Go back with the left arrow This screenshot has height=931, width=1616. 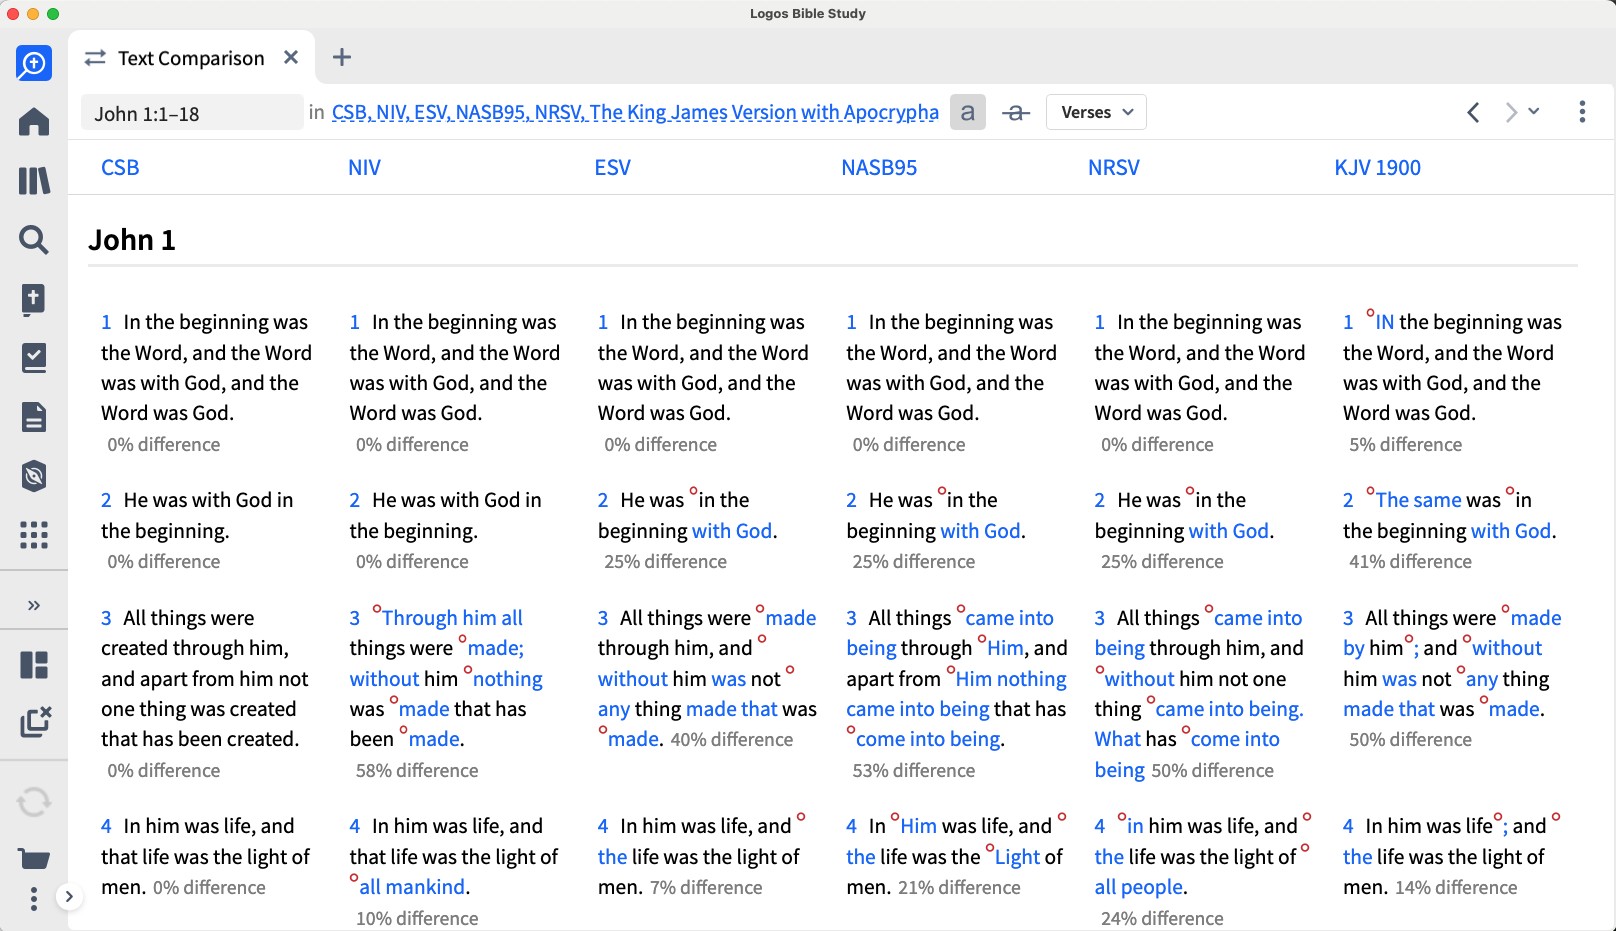(x=1473, y=112)
